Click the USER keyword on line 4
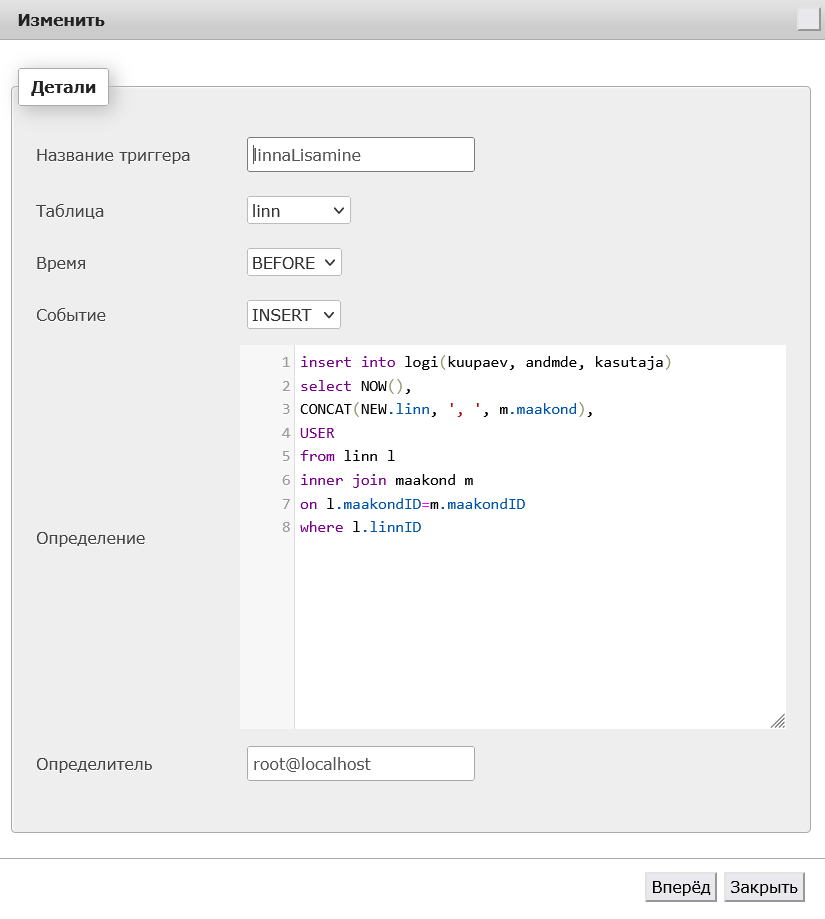 click(317, 433)
